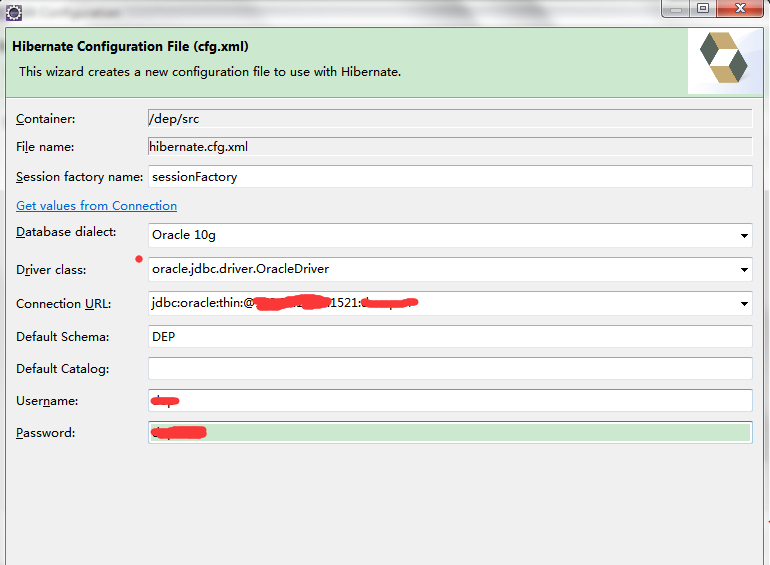The width and height of the screenshot is (770, 565).
Task: Click the Default Schema field with DEP
Action: [x=450, y=337]
